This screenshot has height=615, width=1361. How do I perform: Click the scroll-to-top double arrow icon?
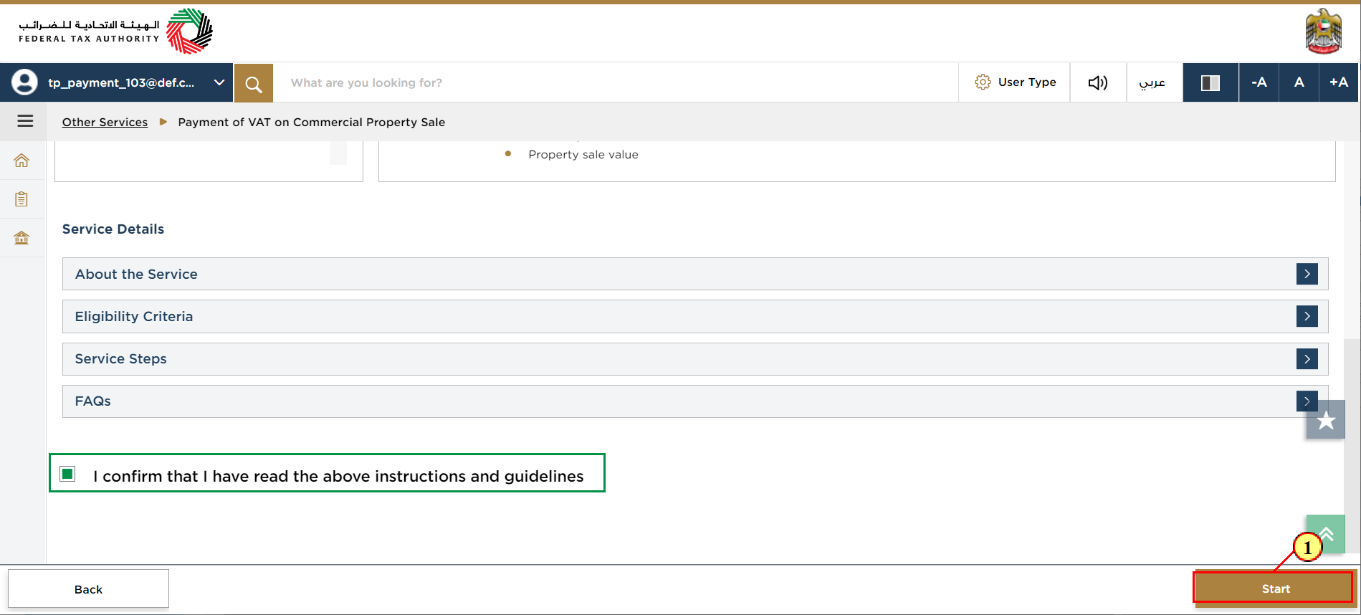[x=1326, y=535]
